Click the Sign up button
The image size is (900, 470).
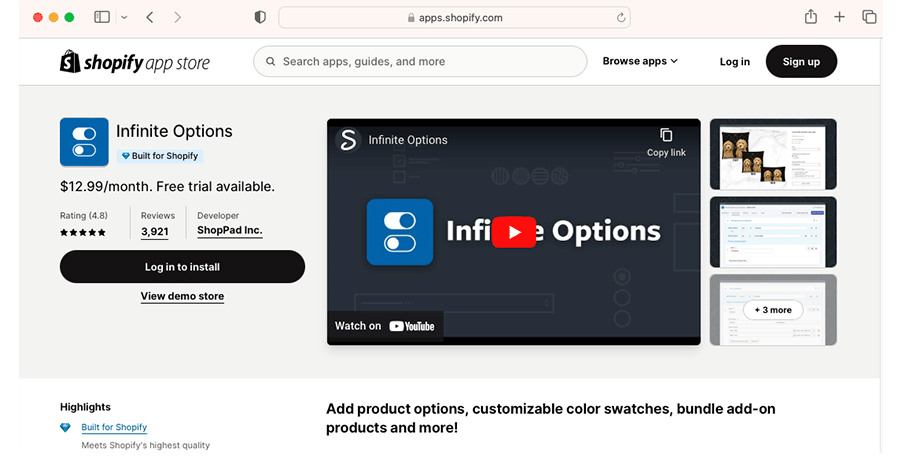click(x=801, y=61)
